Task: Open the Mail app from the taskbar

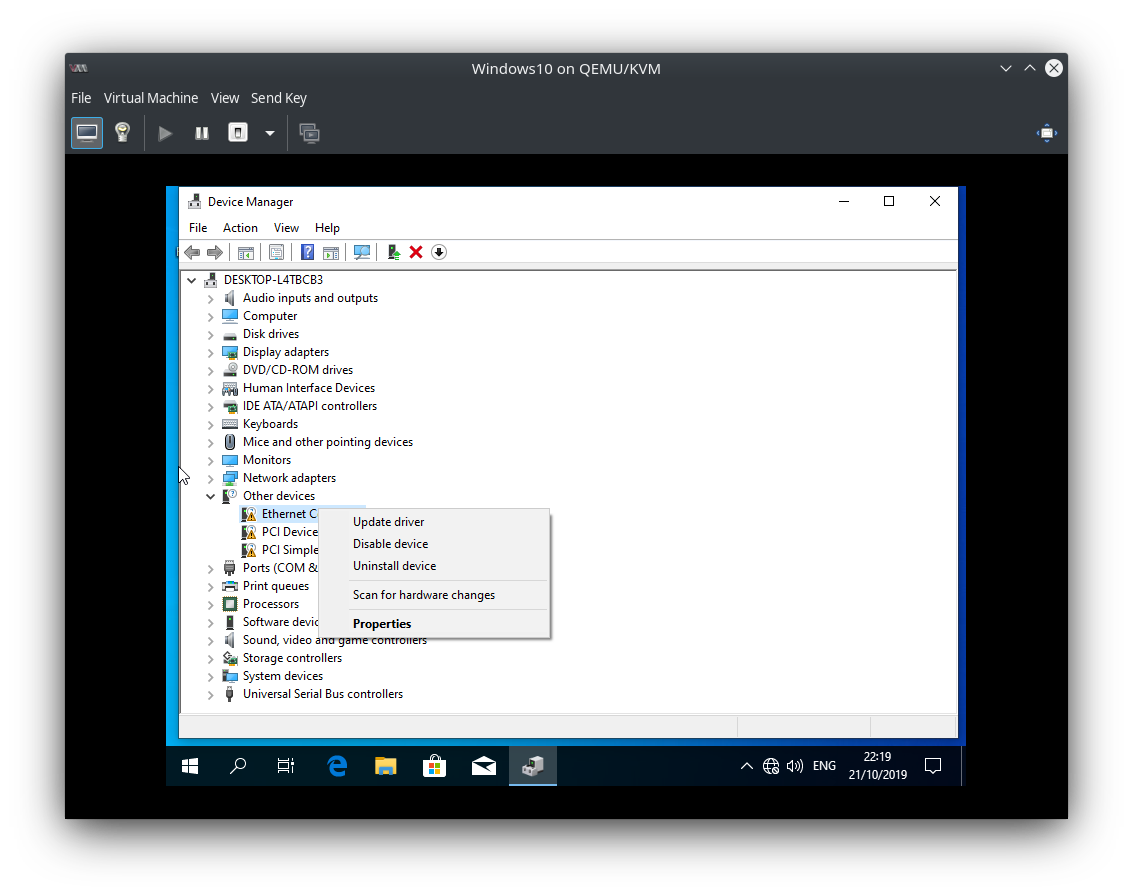Action: pos(483,766)
